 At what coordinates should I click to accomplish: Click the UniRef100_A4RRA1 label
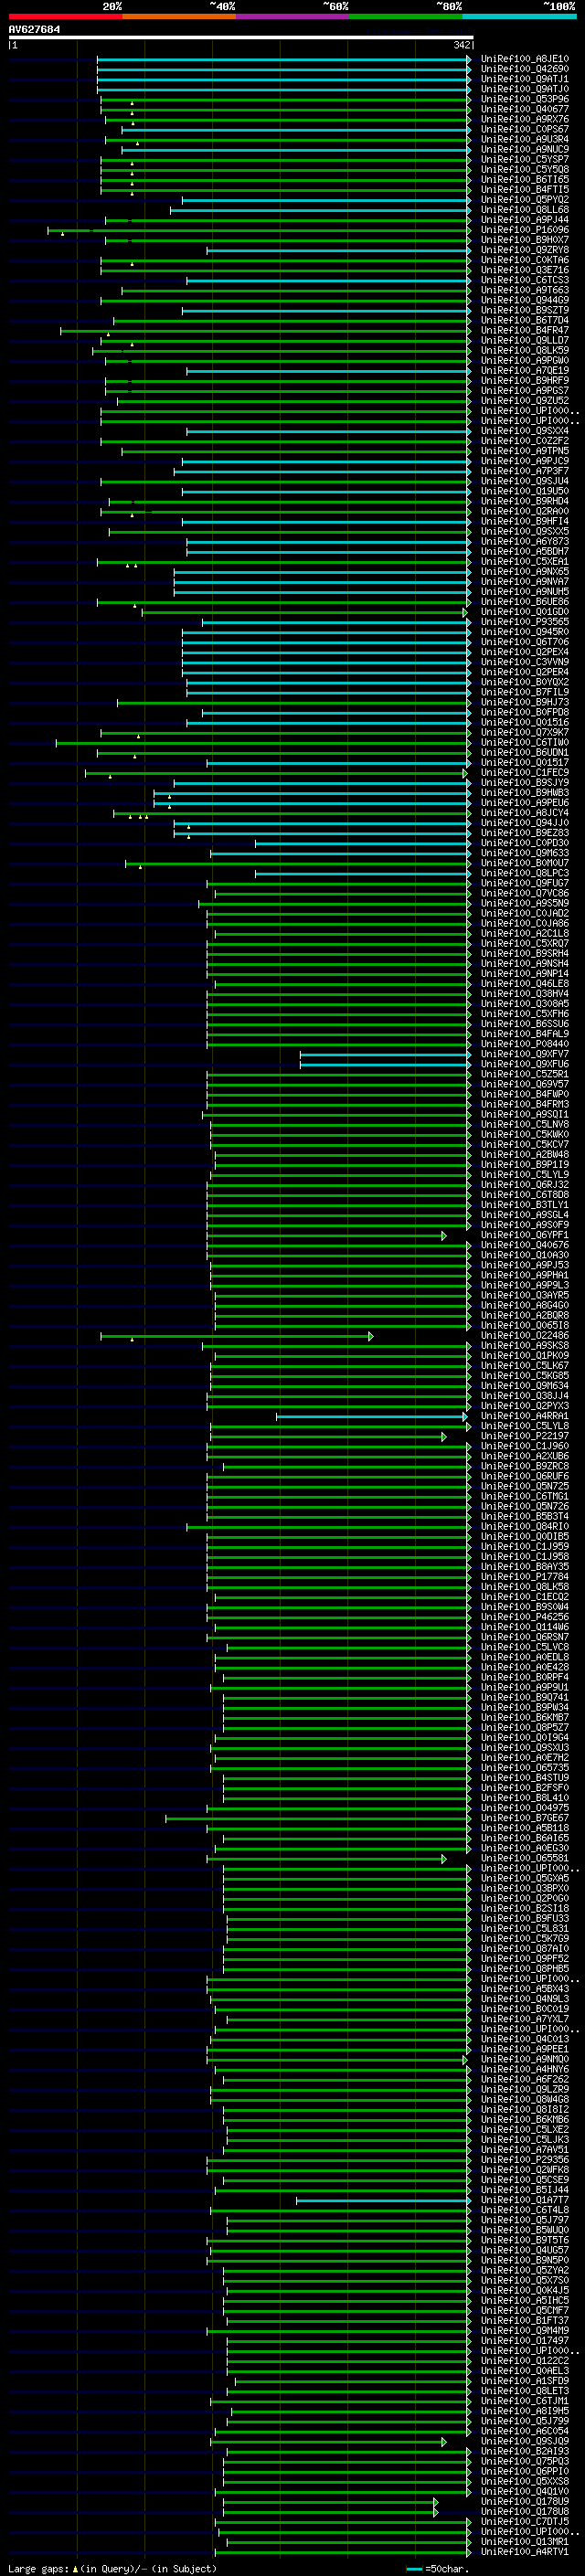click(x=525, y=1416)
